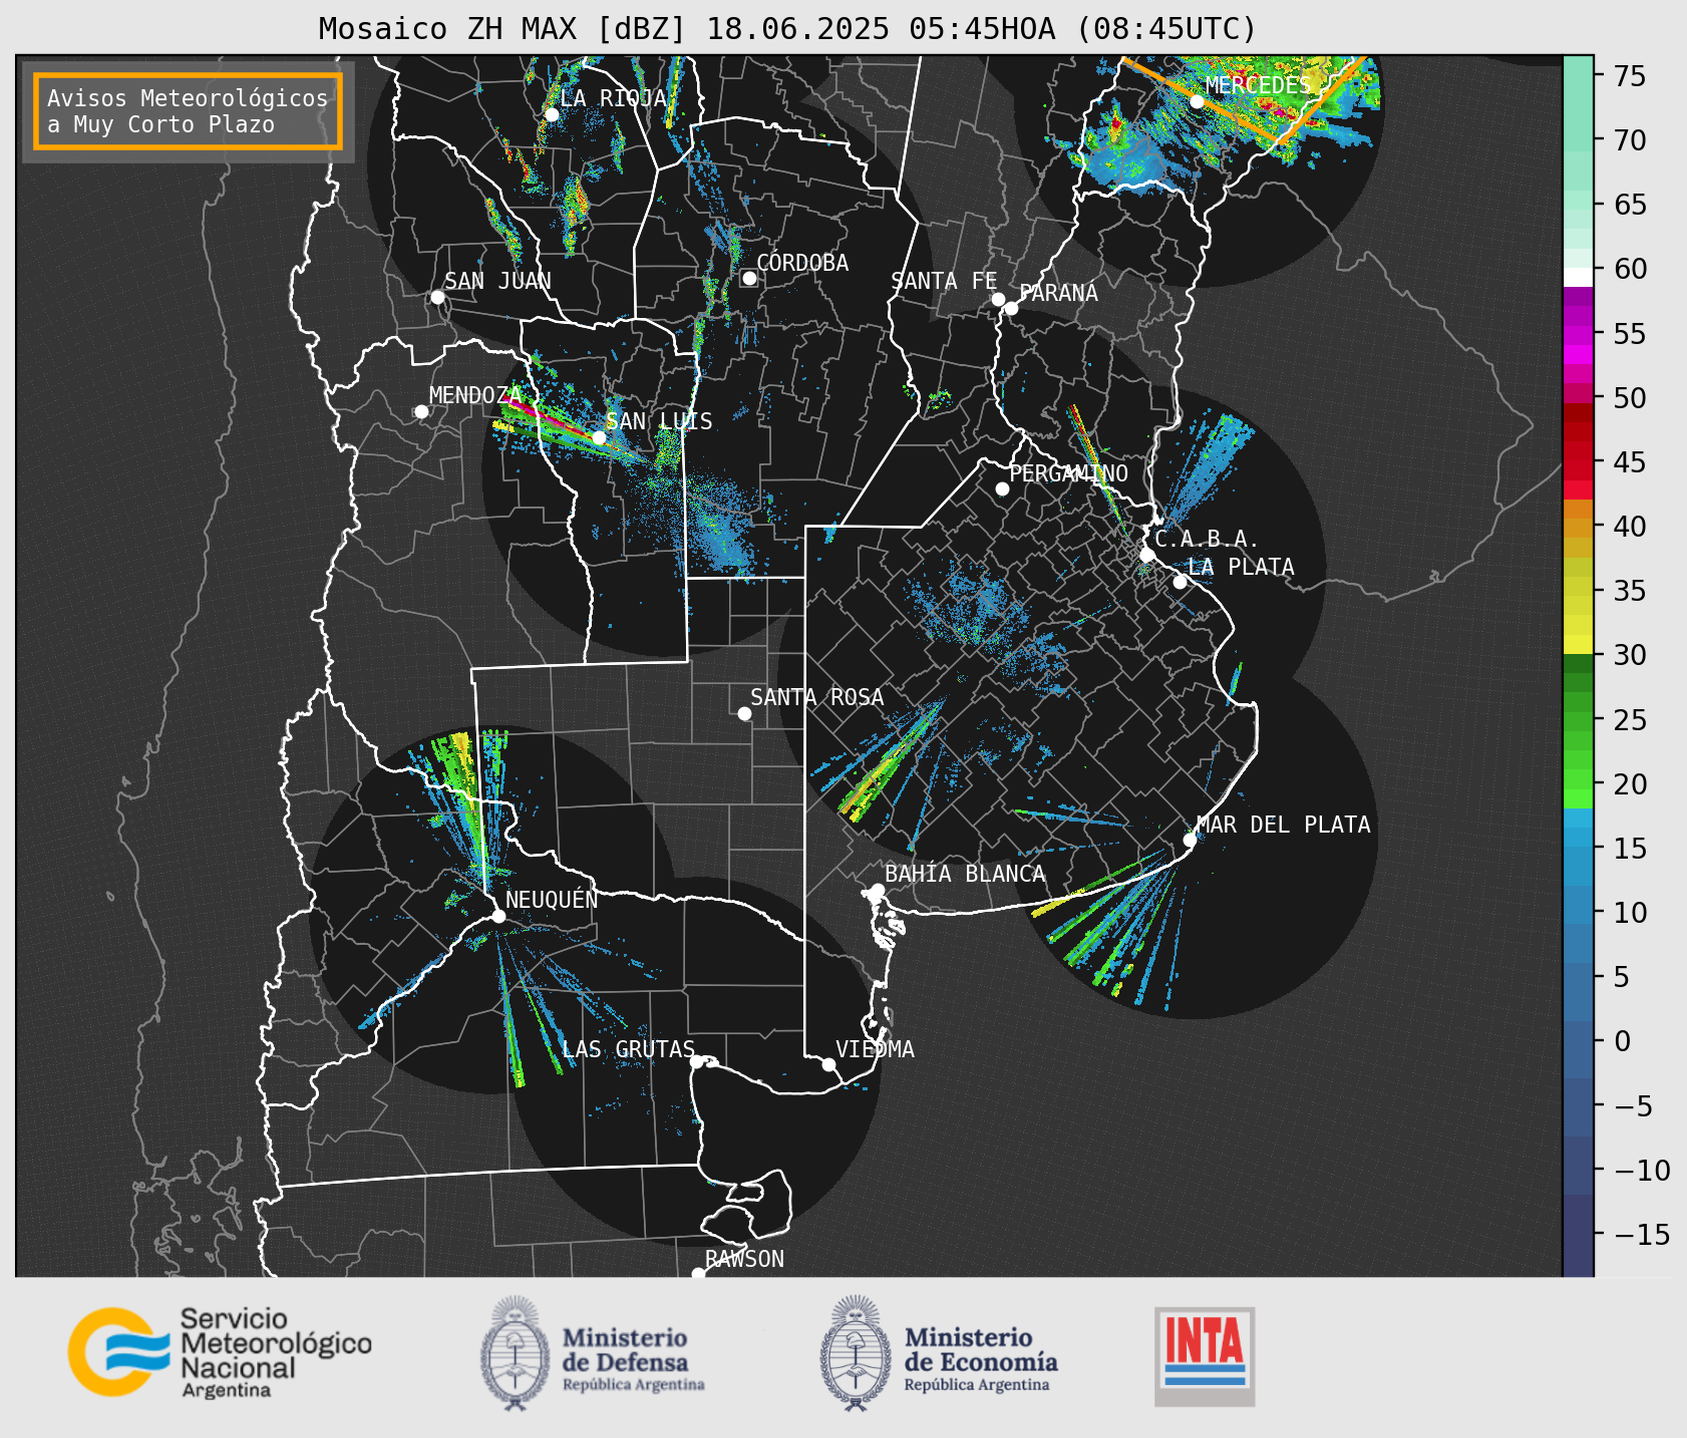Click the 40 dBZ orange band on color scale
Viewport: 1687px width, 1438px height.
[x=1578, y=527]
